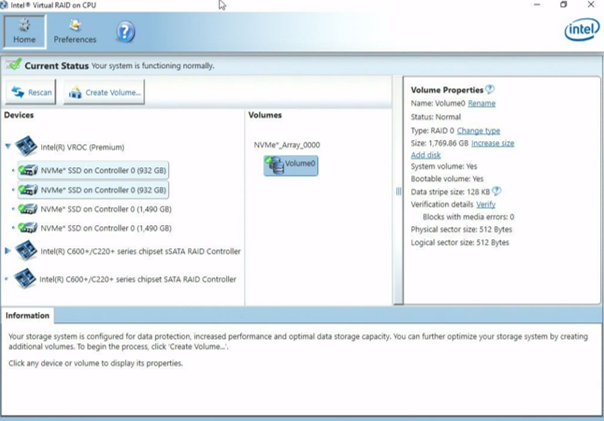604x421 pixels.
Task: Click the Devices heading
Action: (x=19, y=115)
